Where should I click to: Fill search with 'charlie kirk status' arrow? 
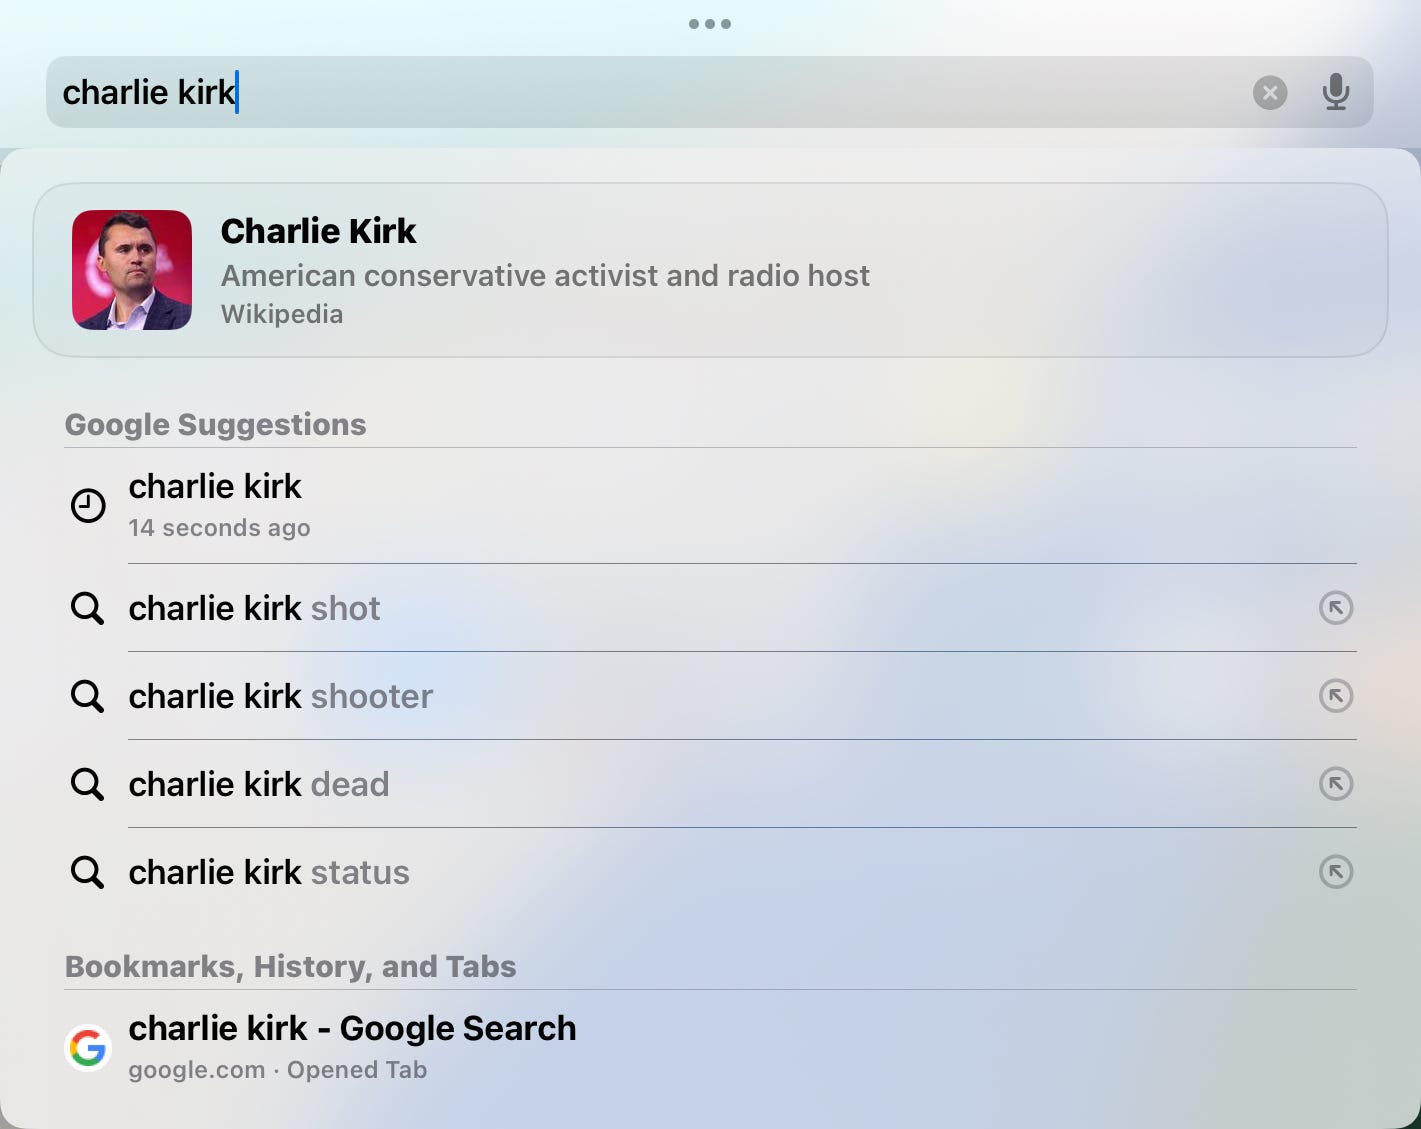(1336, 872)
